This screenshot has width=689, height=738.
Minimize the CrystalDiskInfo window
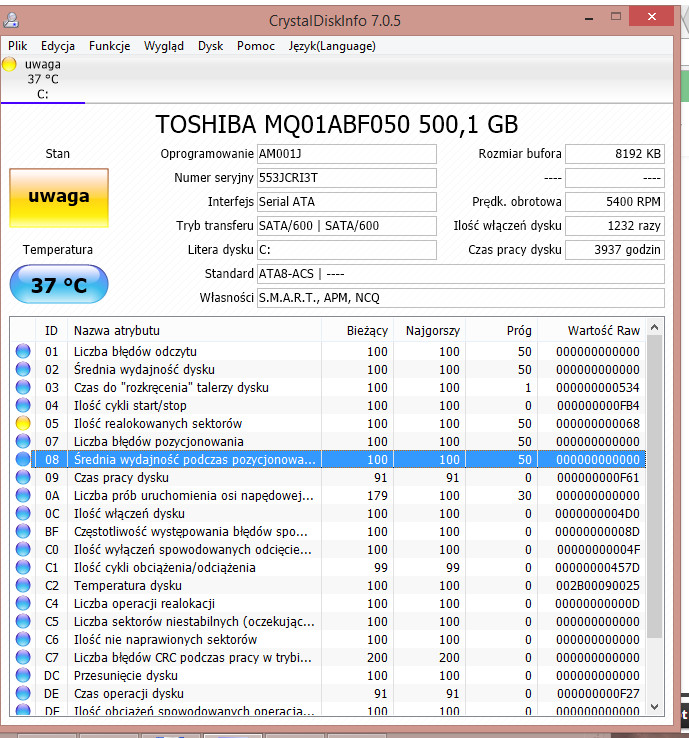(589, 18)
